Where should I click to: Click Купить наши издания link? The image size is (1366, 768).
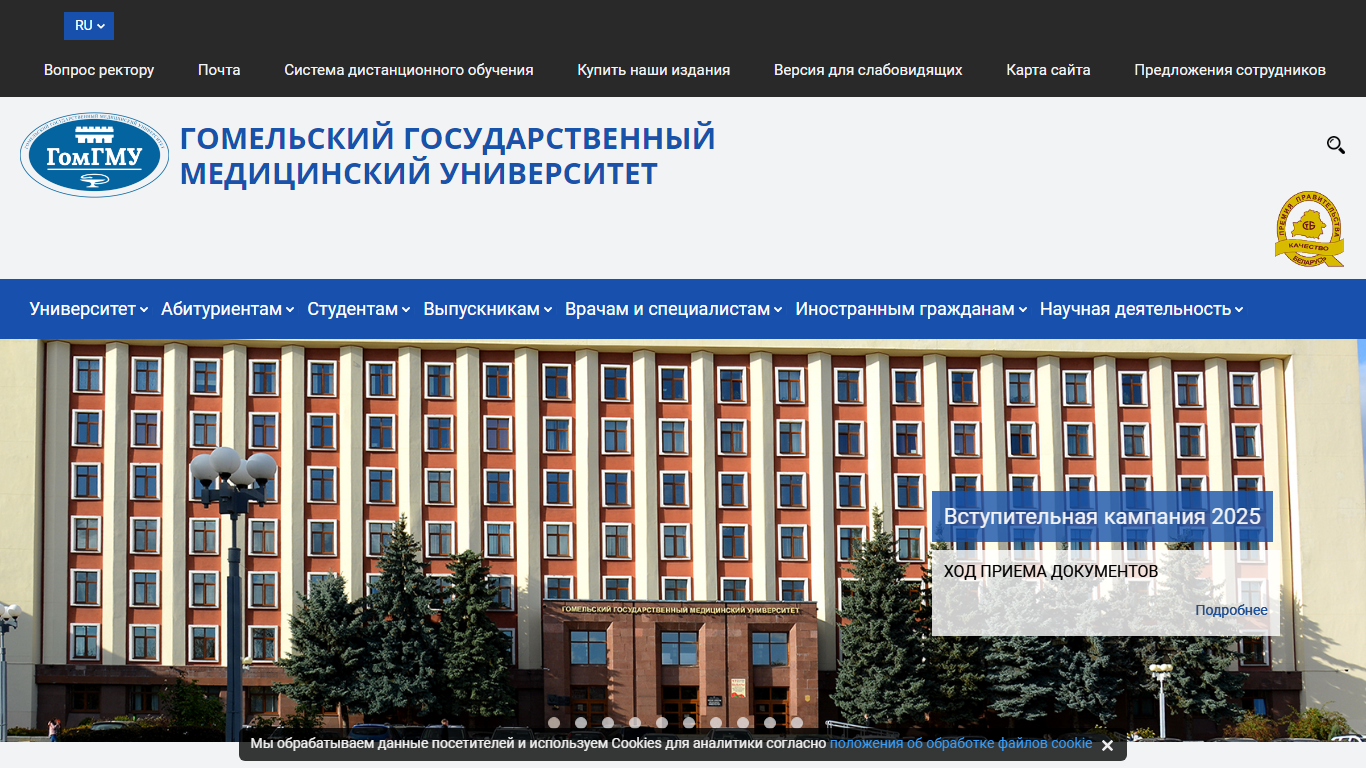tap(654, 70)
